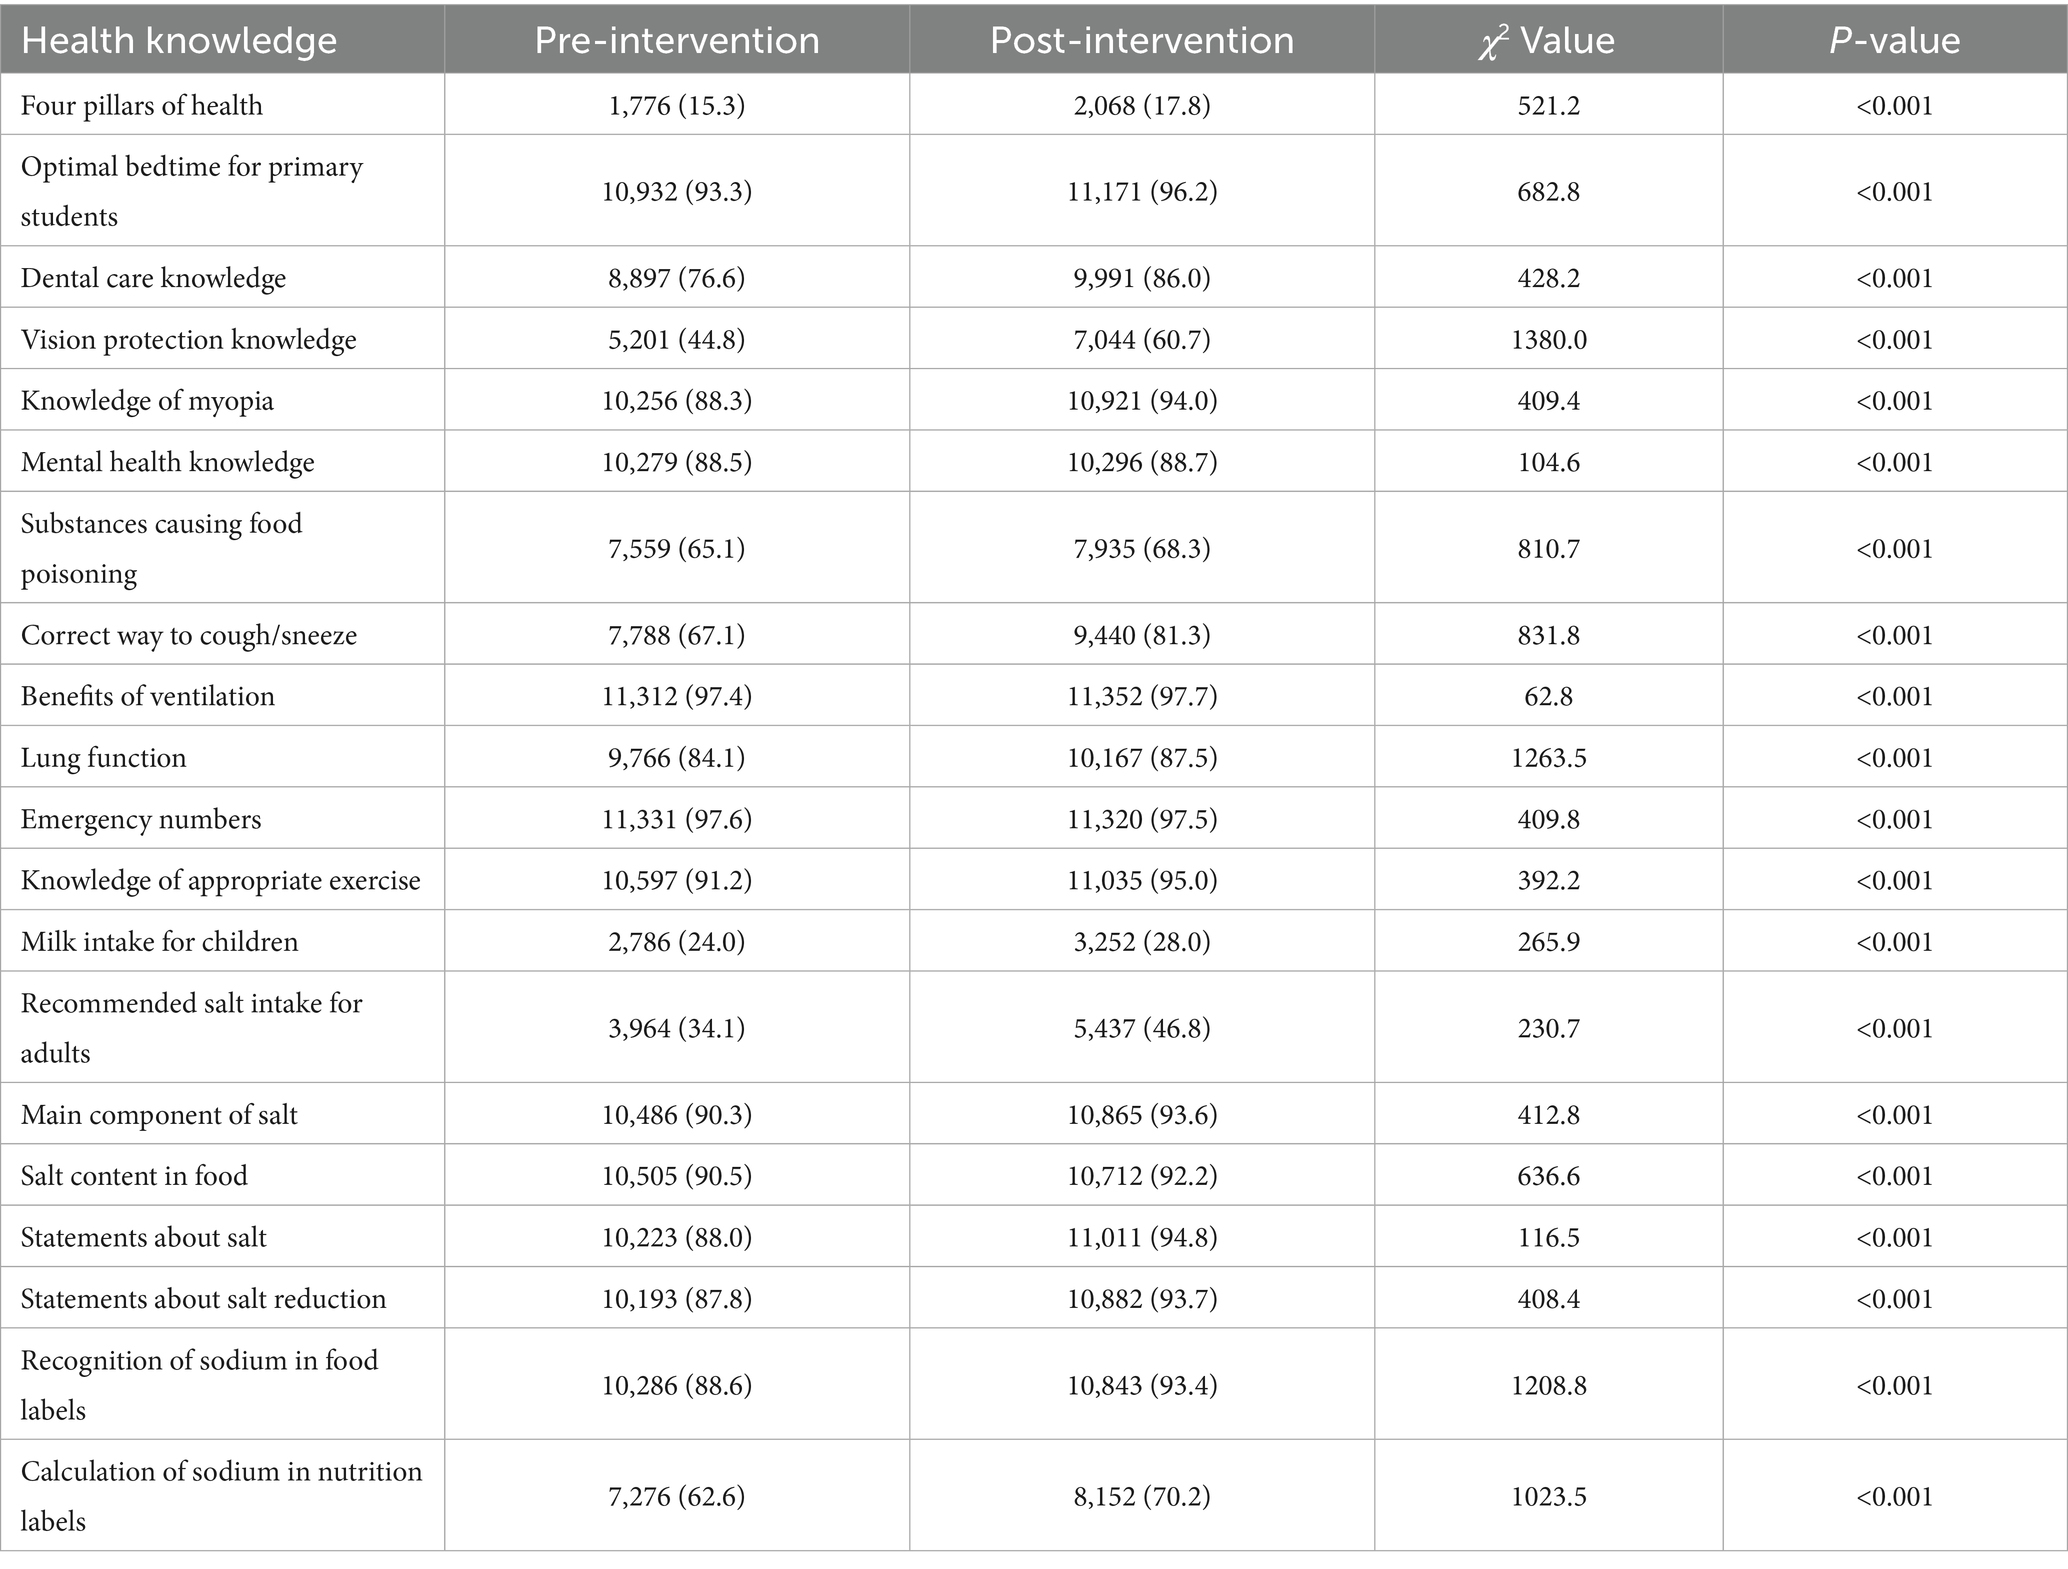The width and height of the screenshot is (2068, 1569).
Task: Click the Pre-intervention column header
Action: pyautogui.click(x=677, y=40)
